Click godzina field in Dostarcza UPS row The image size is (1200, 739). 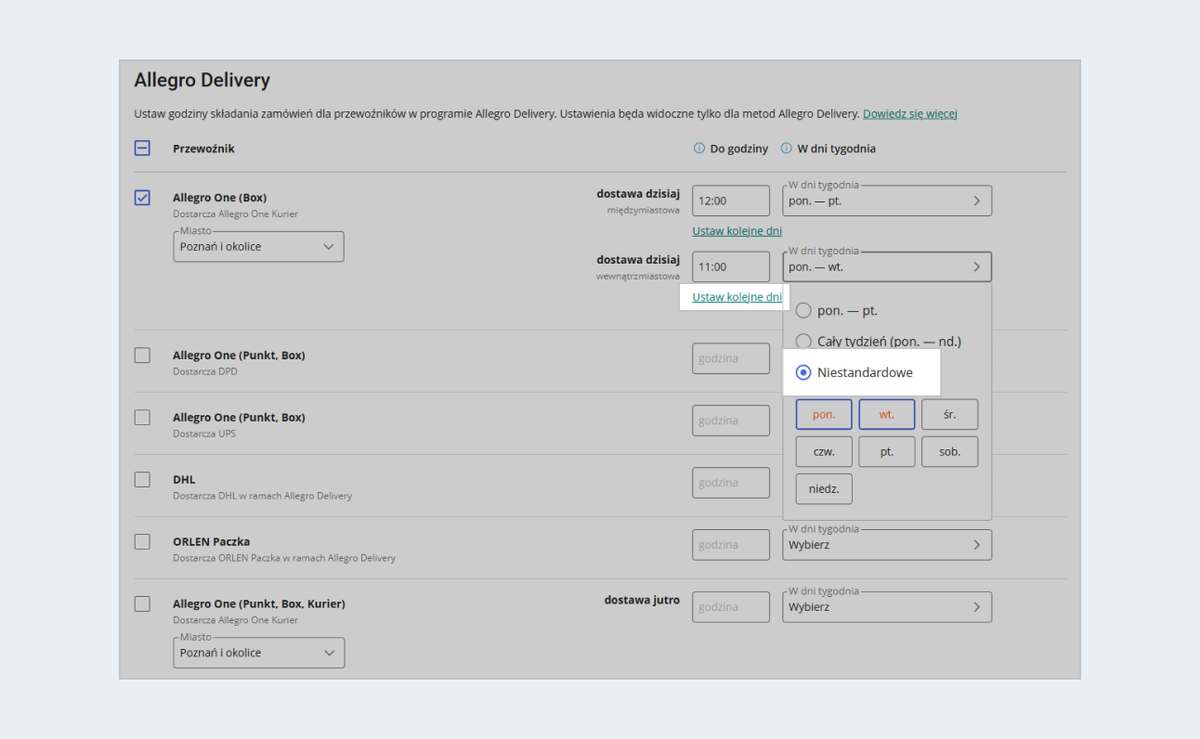click(731, 420)
